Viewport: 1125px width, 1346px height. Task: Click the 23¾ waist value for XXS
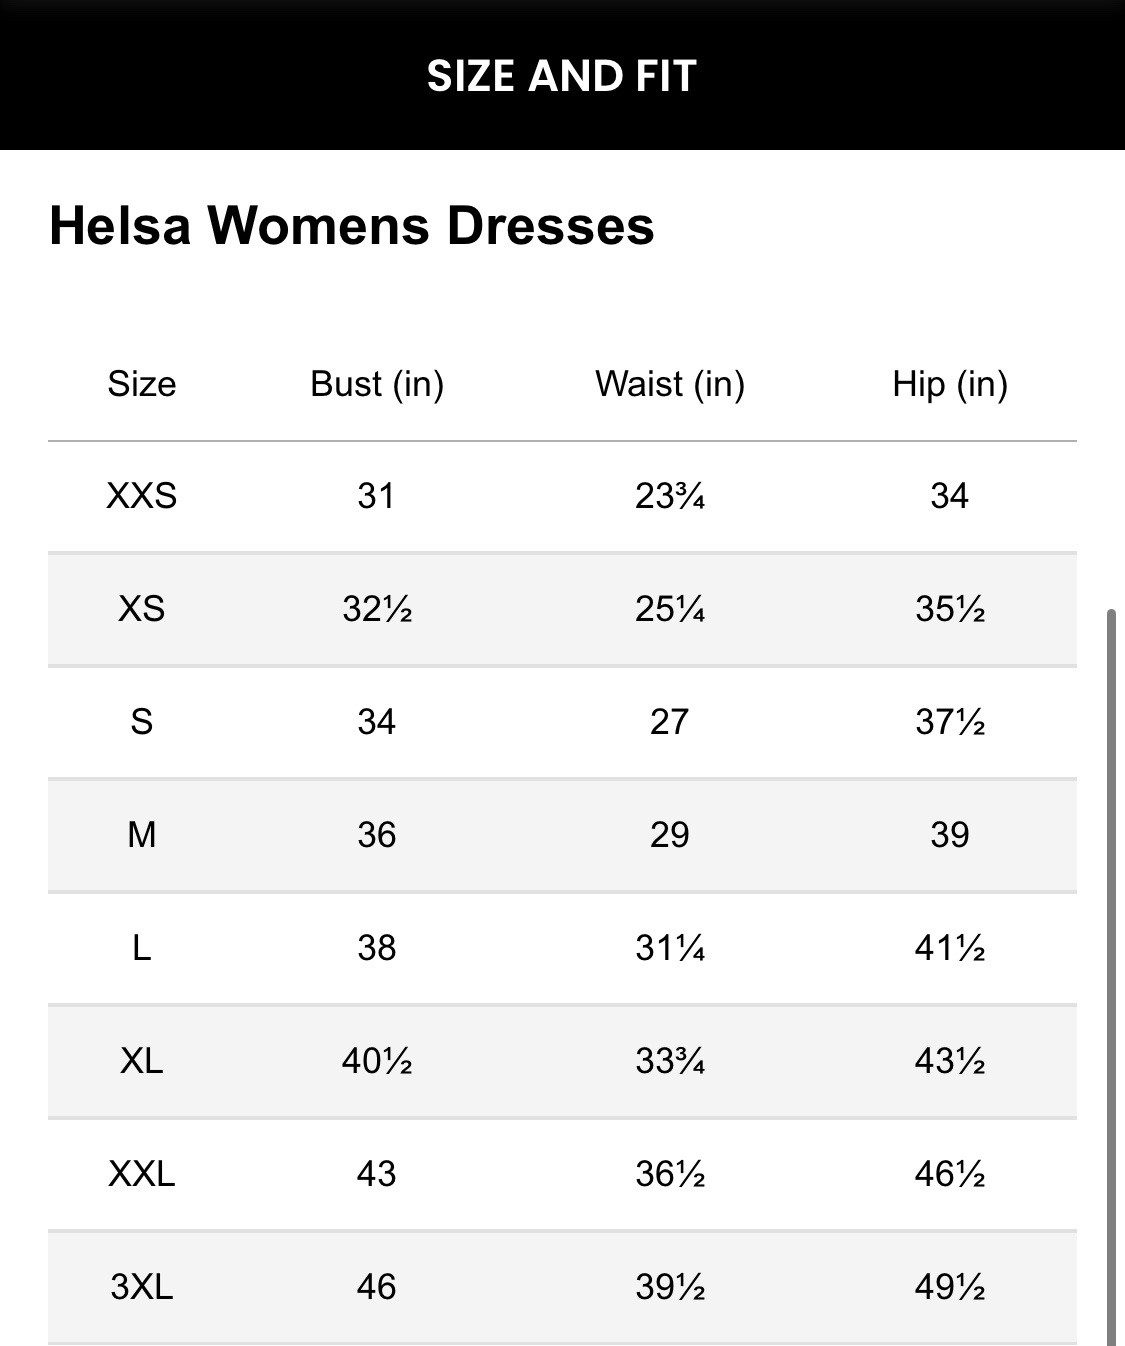(670, 496)
